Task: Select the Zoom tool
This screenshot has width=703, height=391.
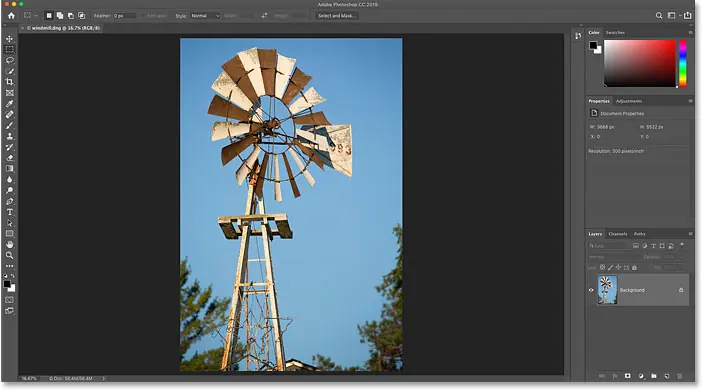Action: point(9,255)
